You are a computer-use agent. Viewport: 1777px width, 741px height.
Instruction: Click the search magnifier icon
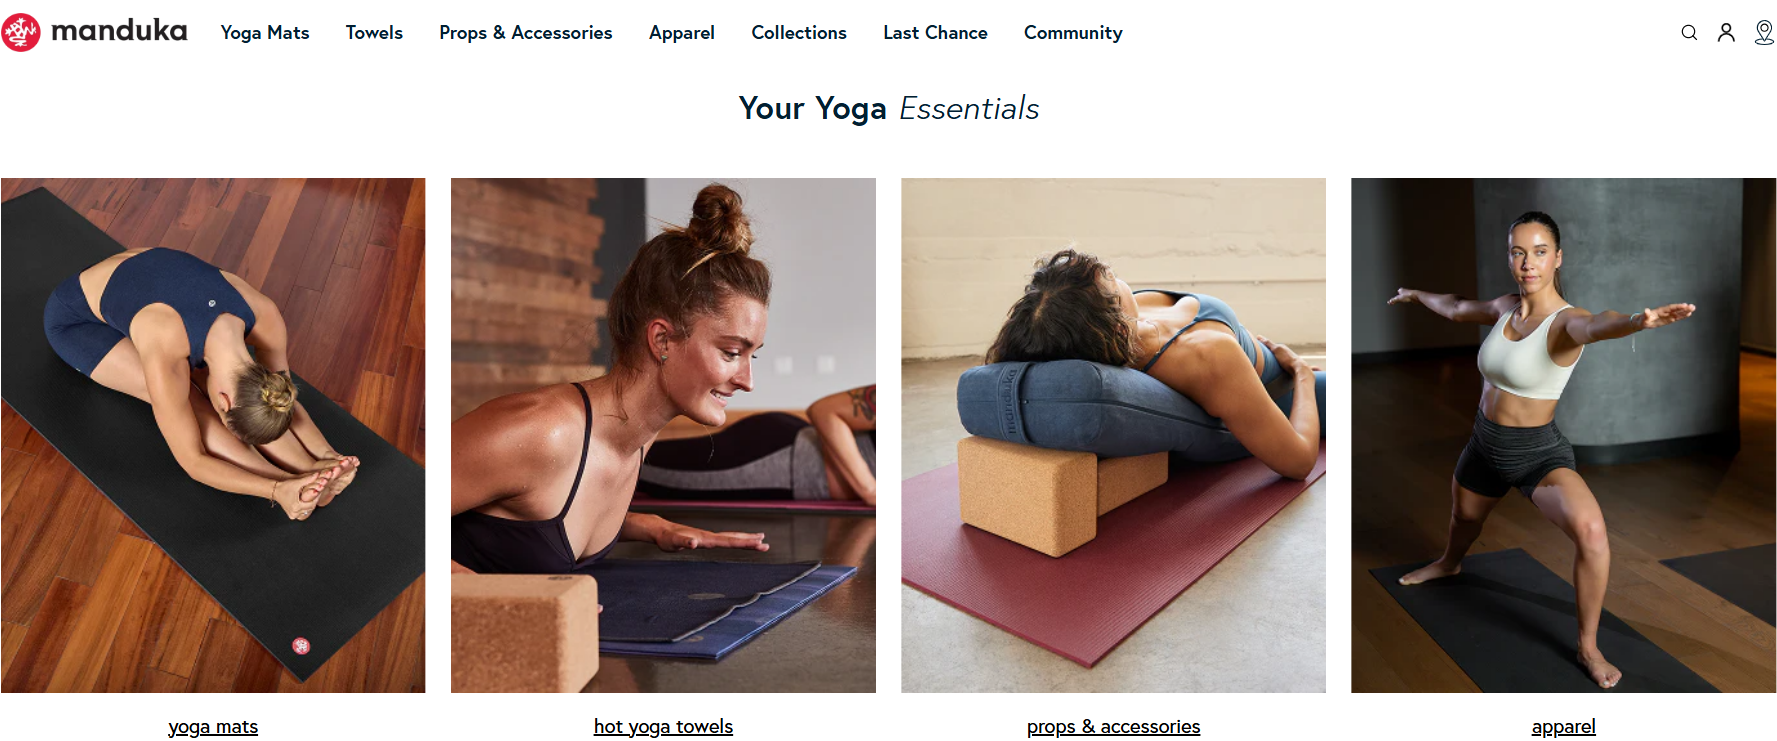click(1689, 33)
